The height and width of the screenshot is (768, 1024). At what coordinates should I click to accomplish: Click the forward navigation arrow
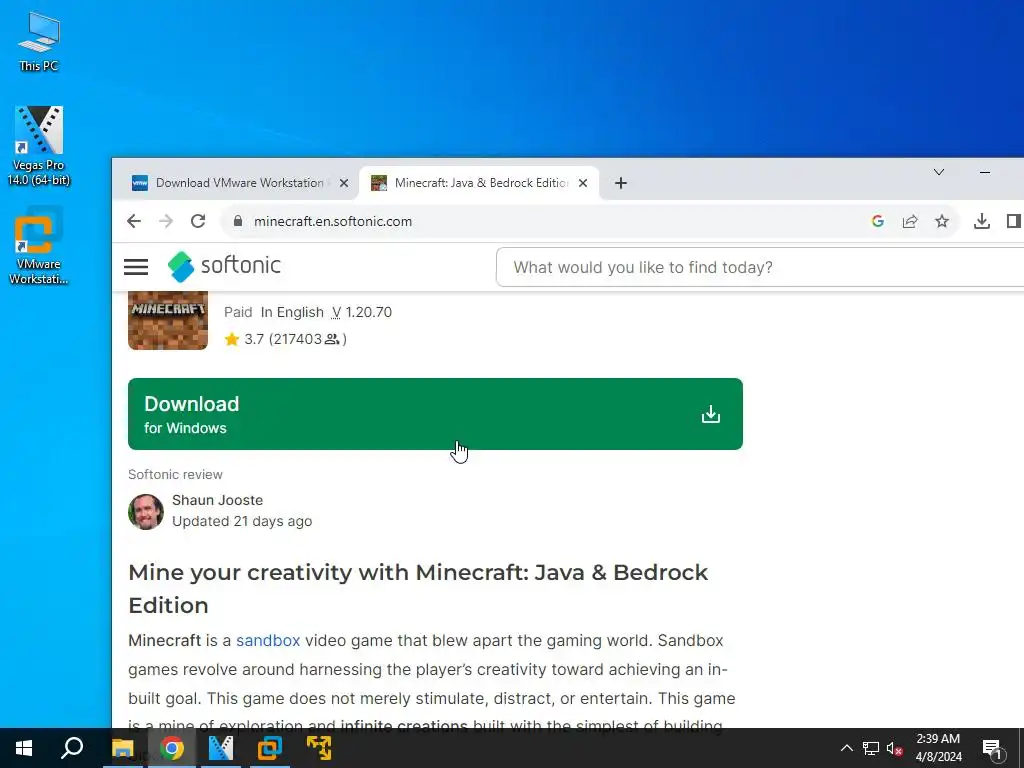166,221
